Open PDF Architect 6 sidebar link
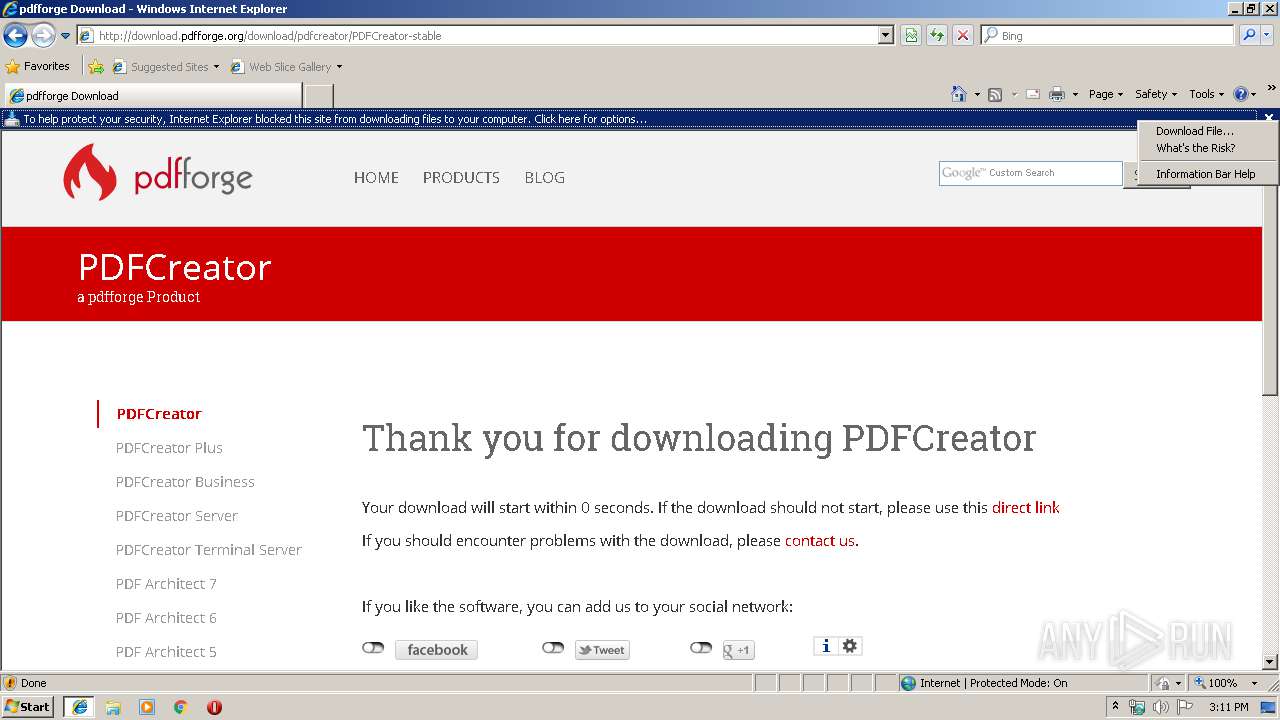The image size is (1280, 720). 166,618
